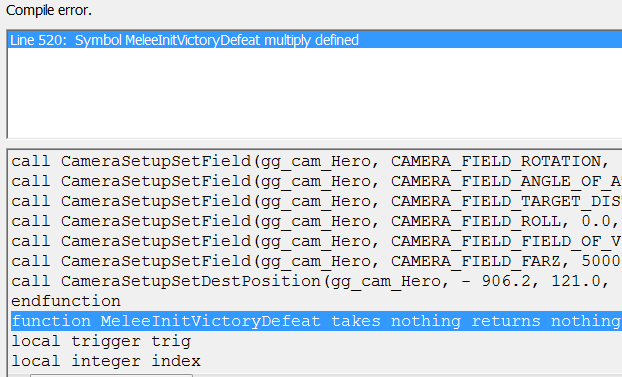Place cursor on the 906.2 value
This screenshot has height=377, width=622.
pos(506,281)
